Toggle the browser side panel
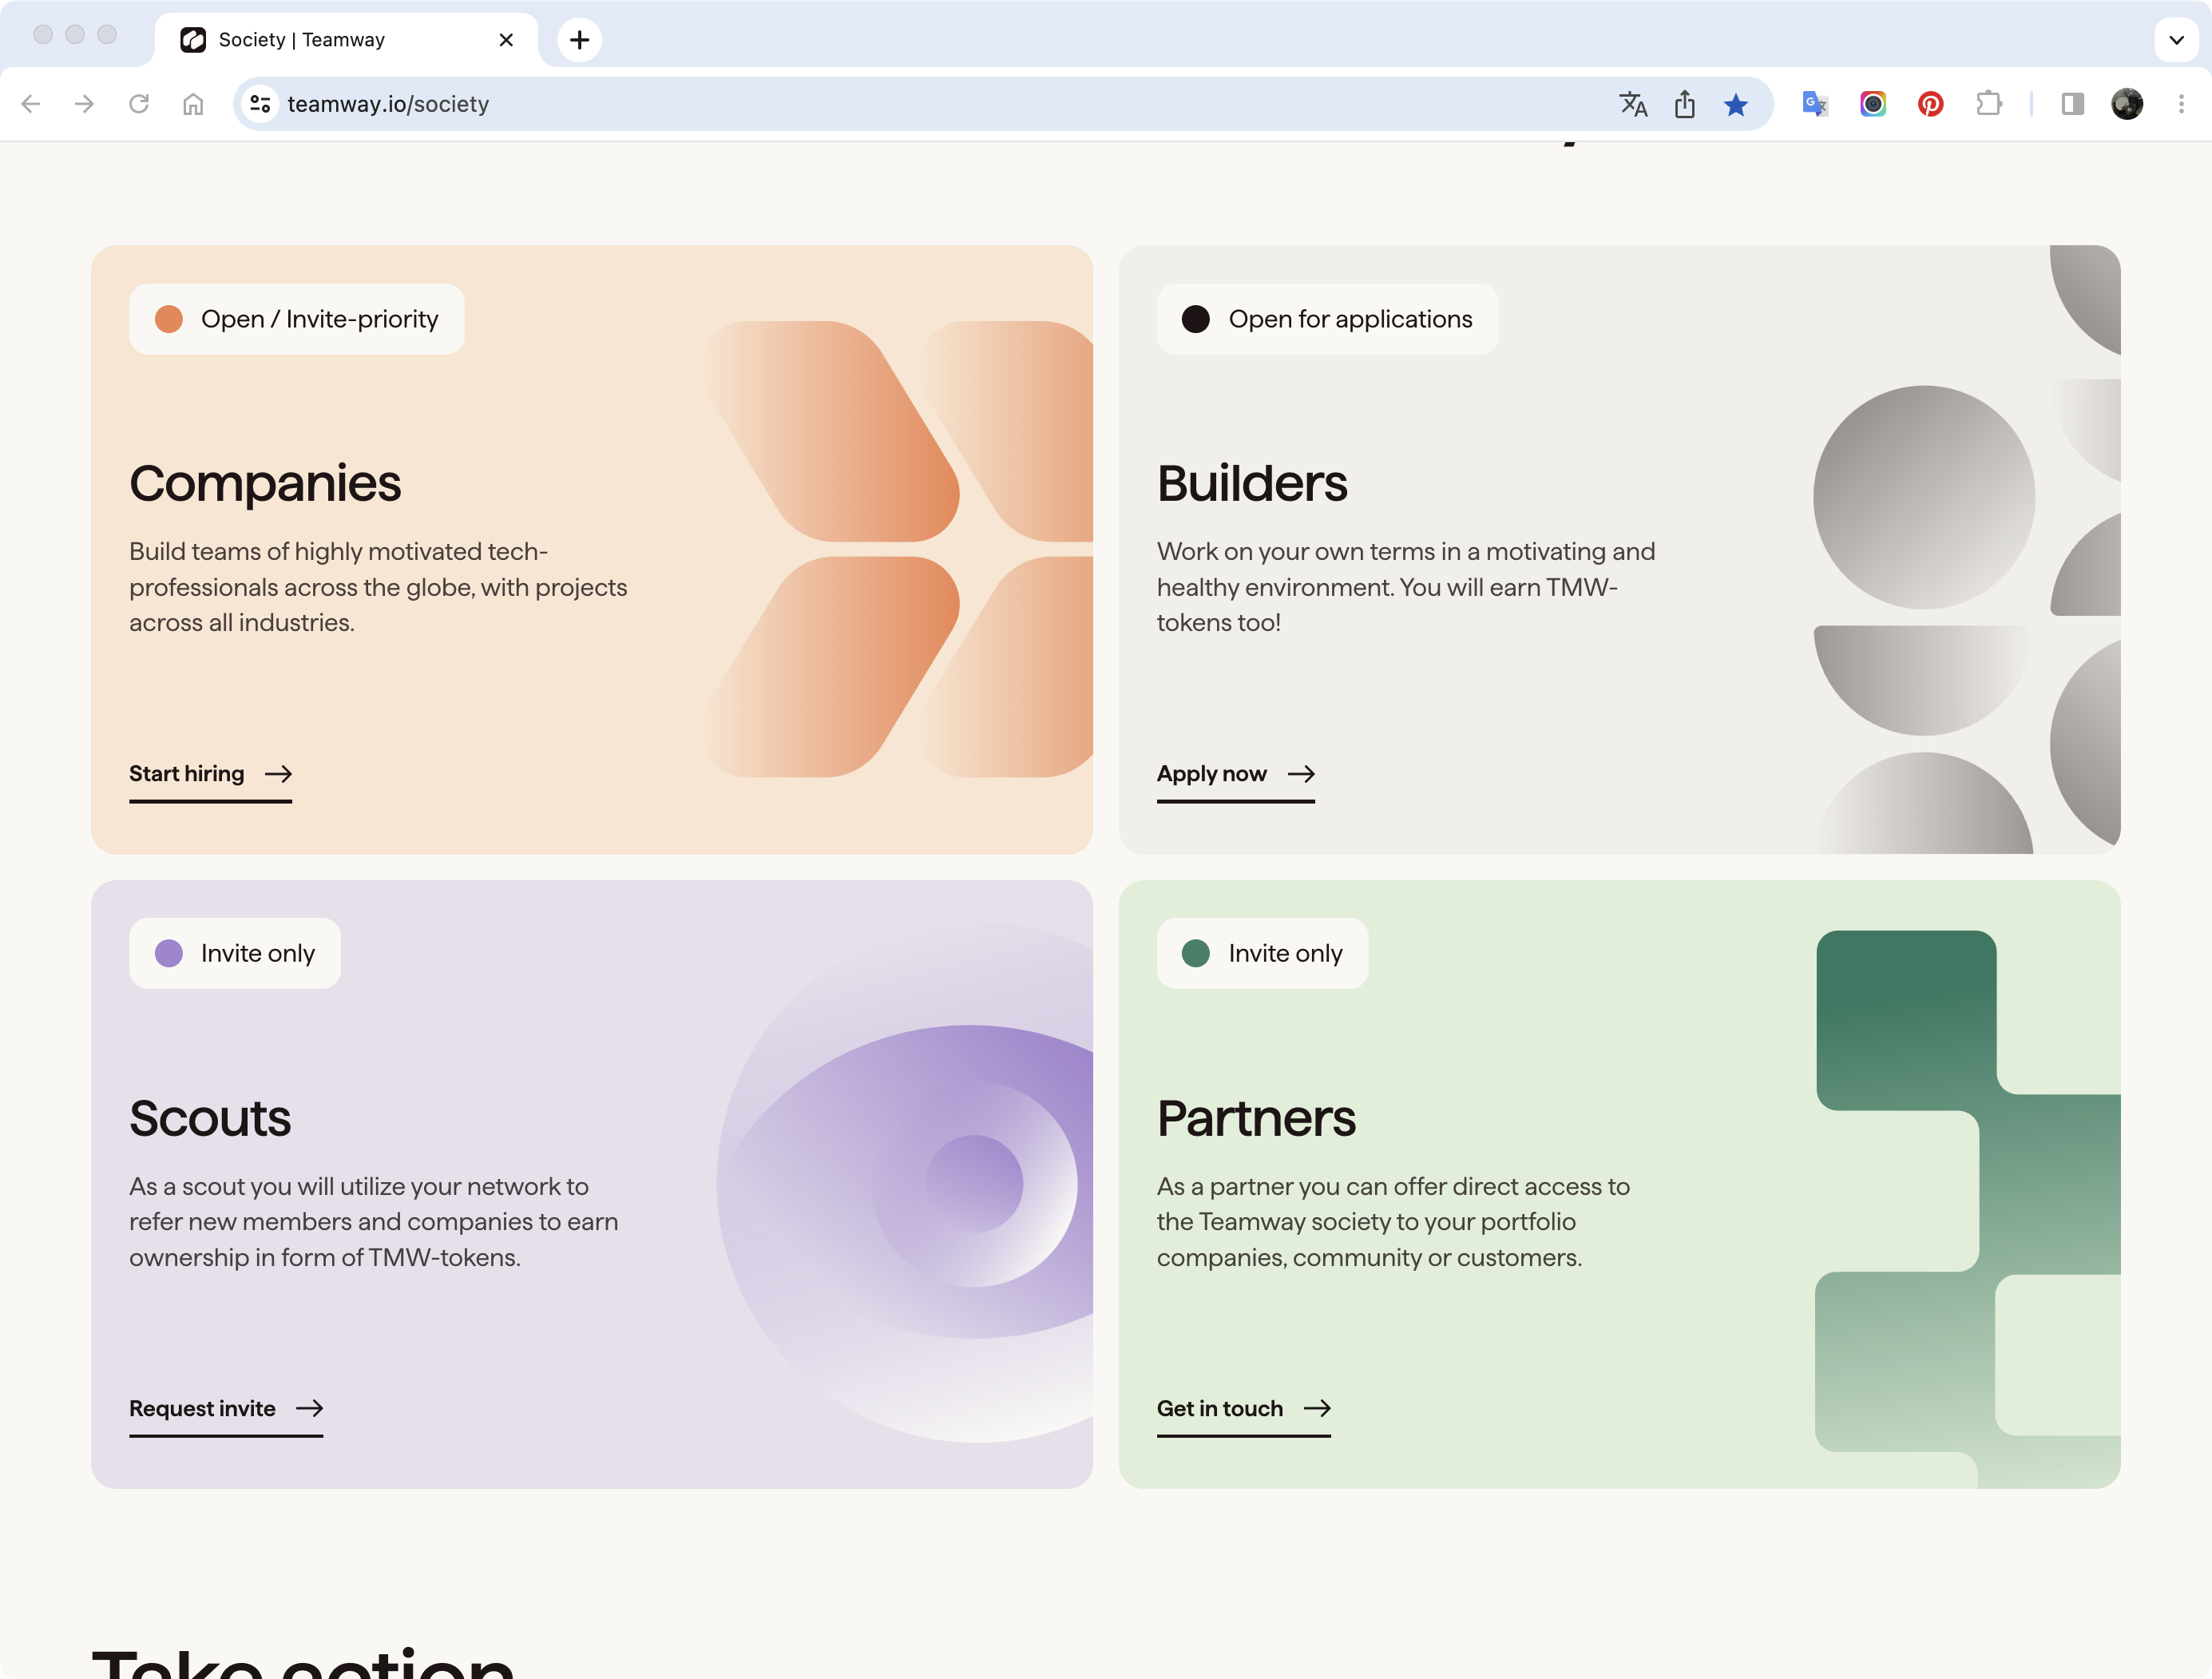This screenshot has height=1679, width=2212. [2072, 104]
